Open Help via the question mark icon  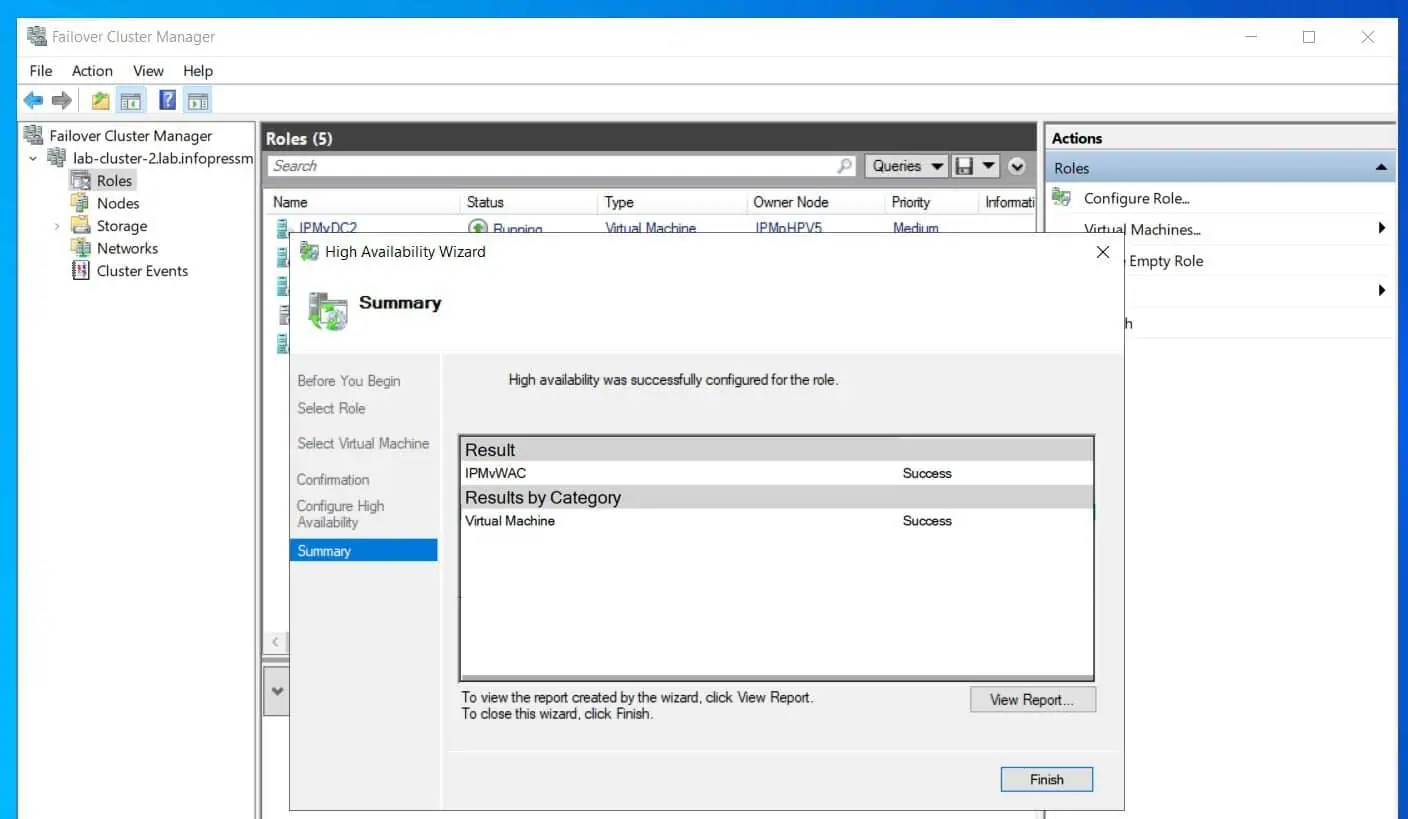pos(167,100)
